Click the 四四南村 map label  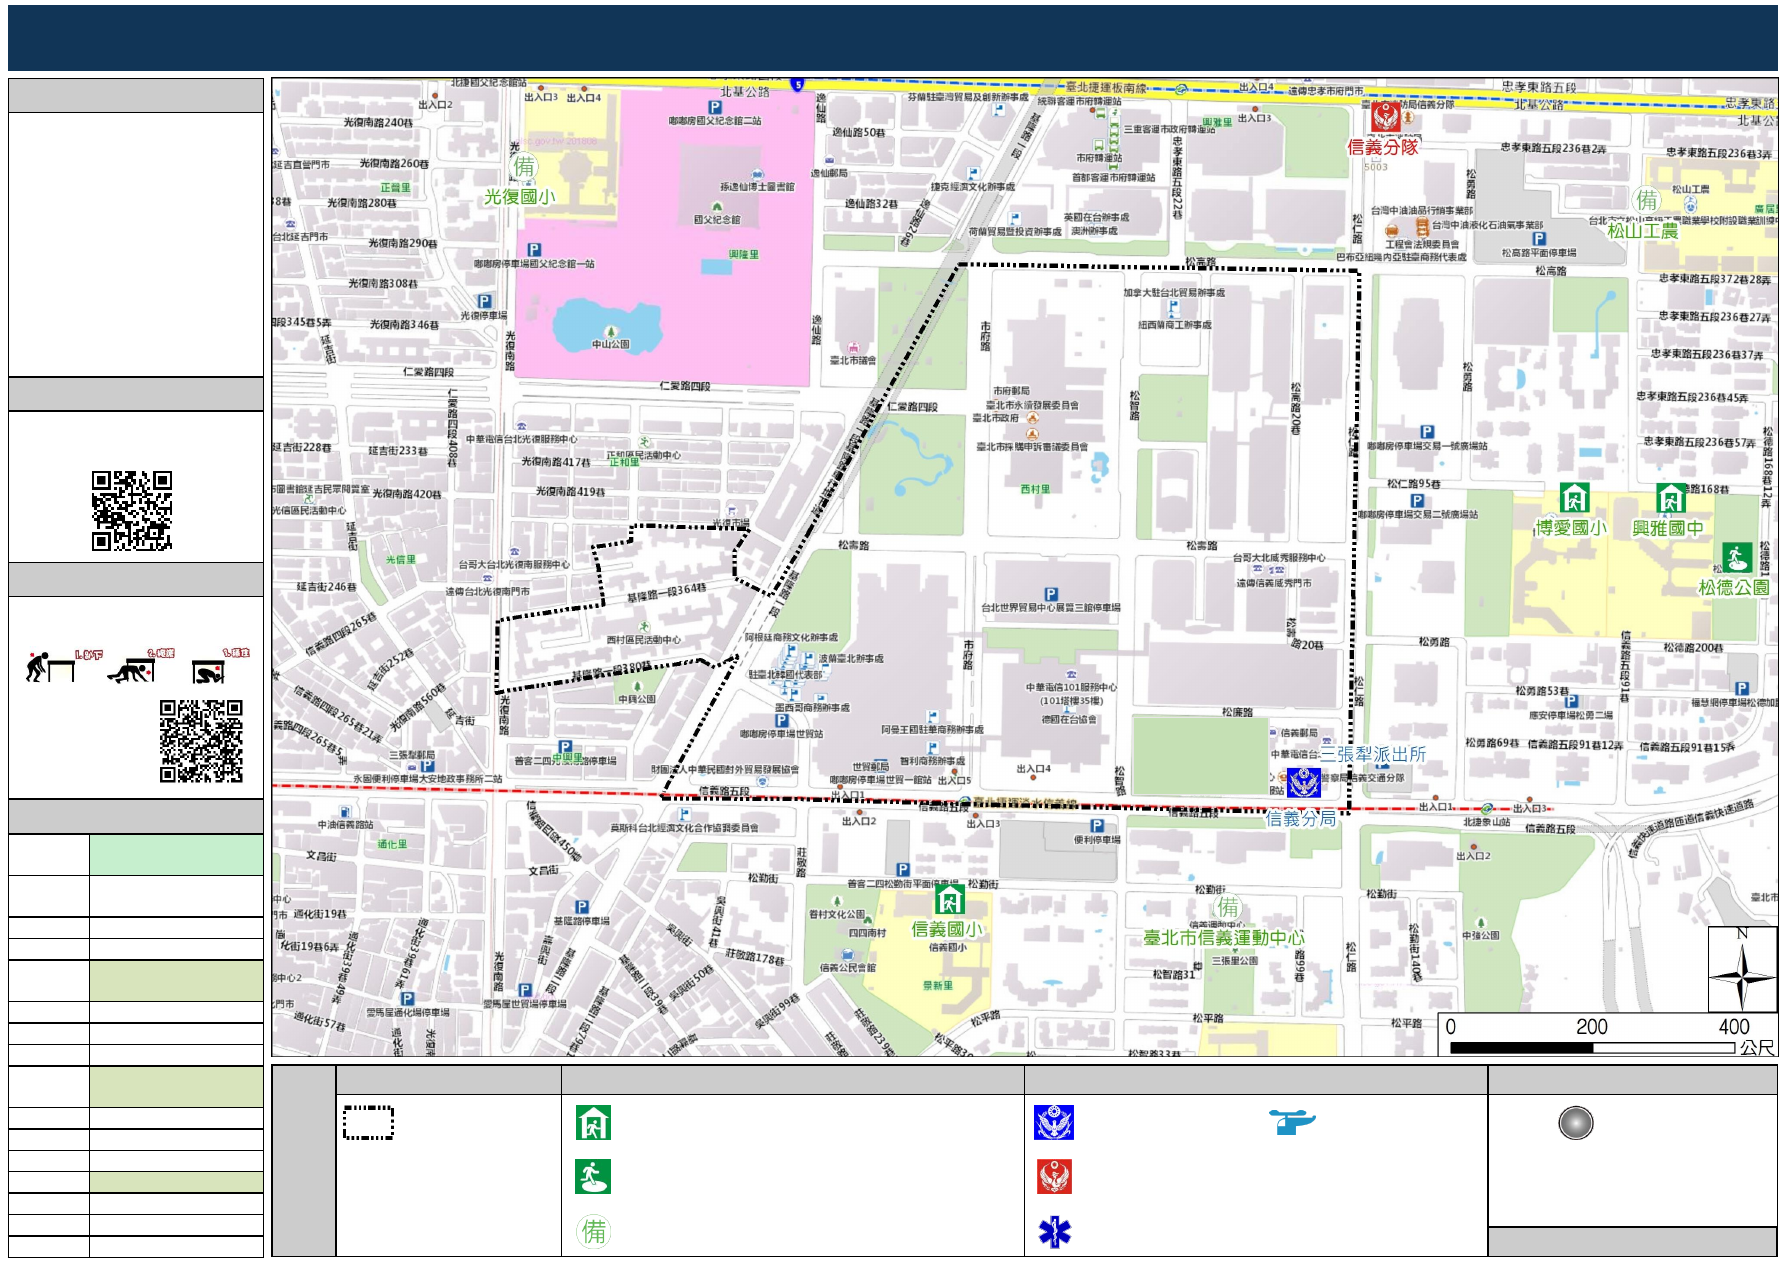coord(867,932)
